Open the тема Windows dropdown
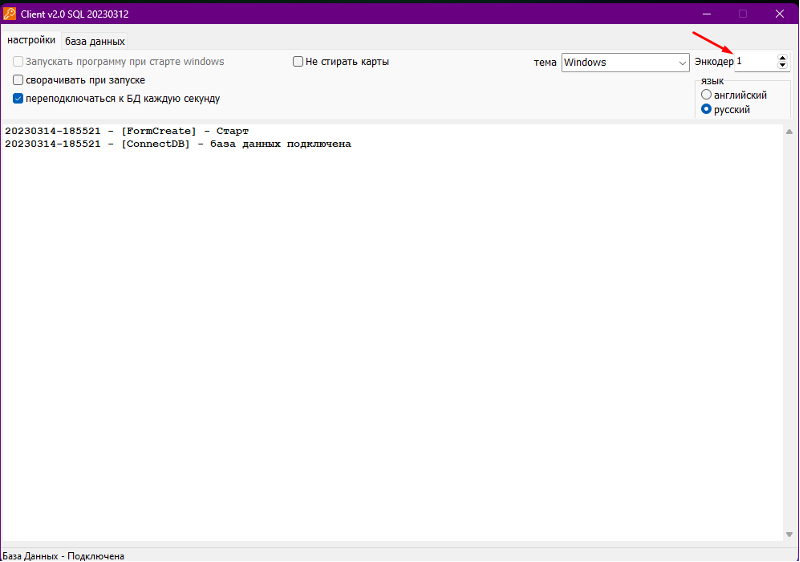The image size is (800, 562). (x=626, y=63)
